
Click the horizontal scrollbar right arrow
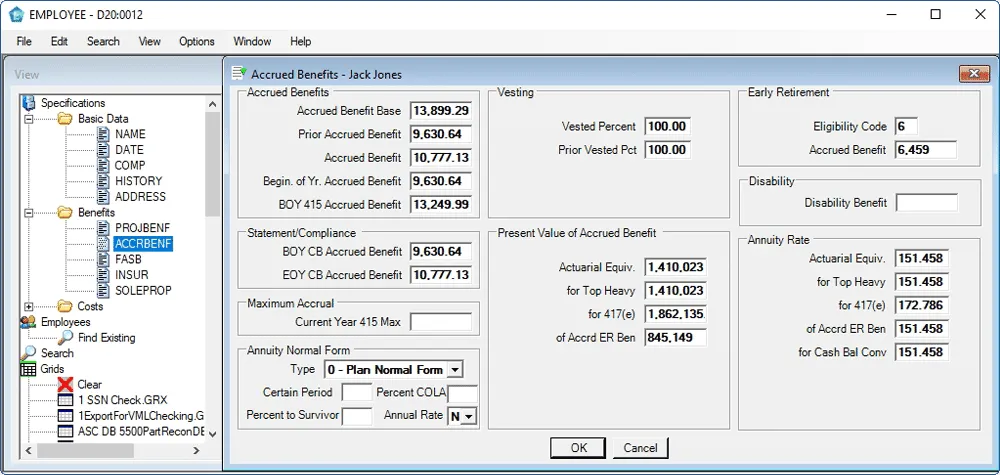coord(196,450)
